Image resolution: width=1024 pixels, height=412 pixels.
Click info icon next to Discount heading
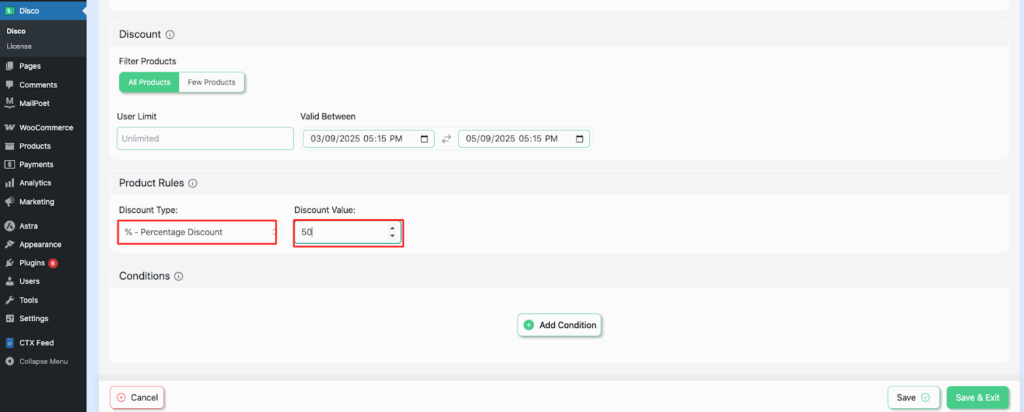[170, 35]
